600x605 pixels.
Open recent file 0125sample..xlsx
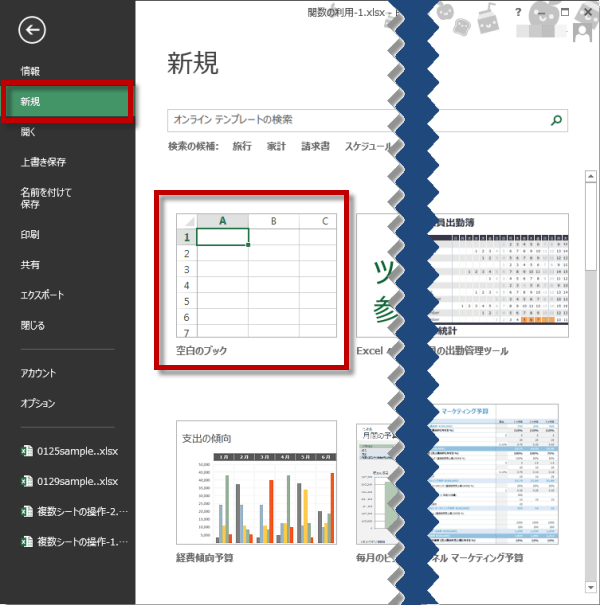77,451
